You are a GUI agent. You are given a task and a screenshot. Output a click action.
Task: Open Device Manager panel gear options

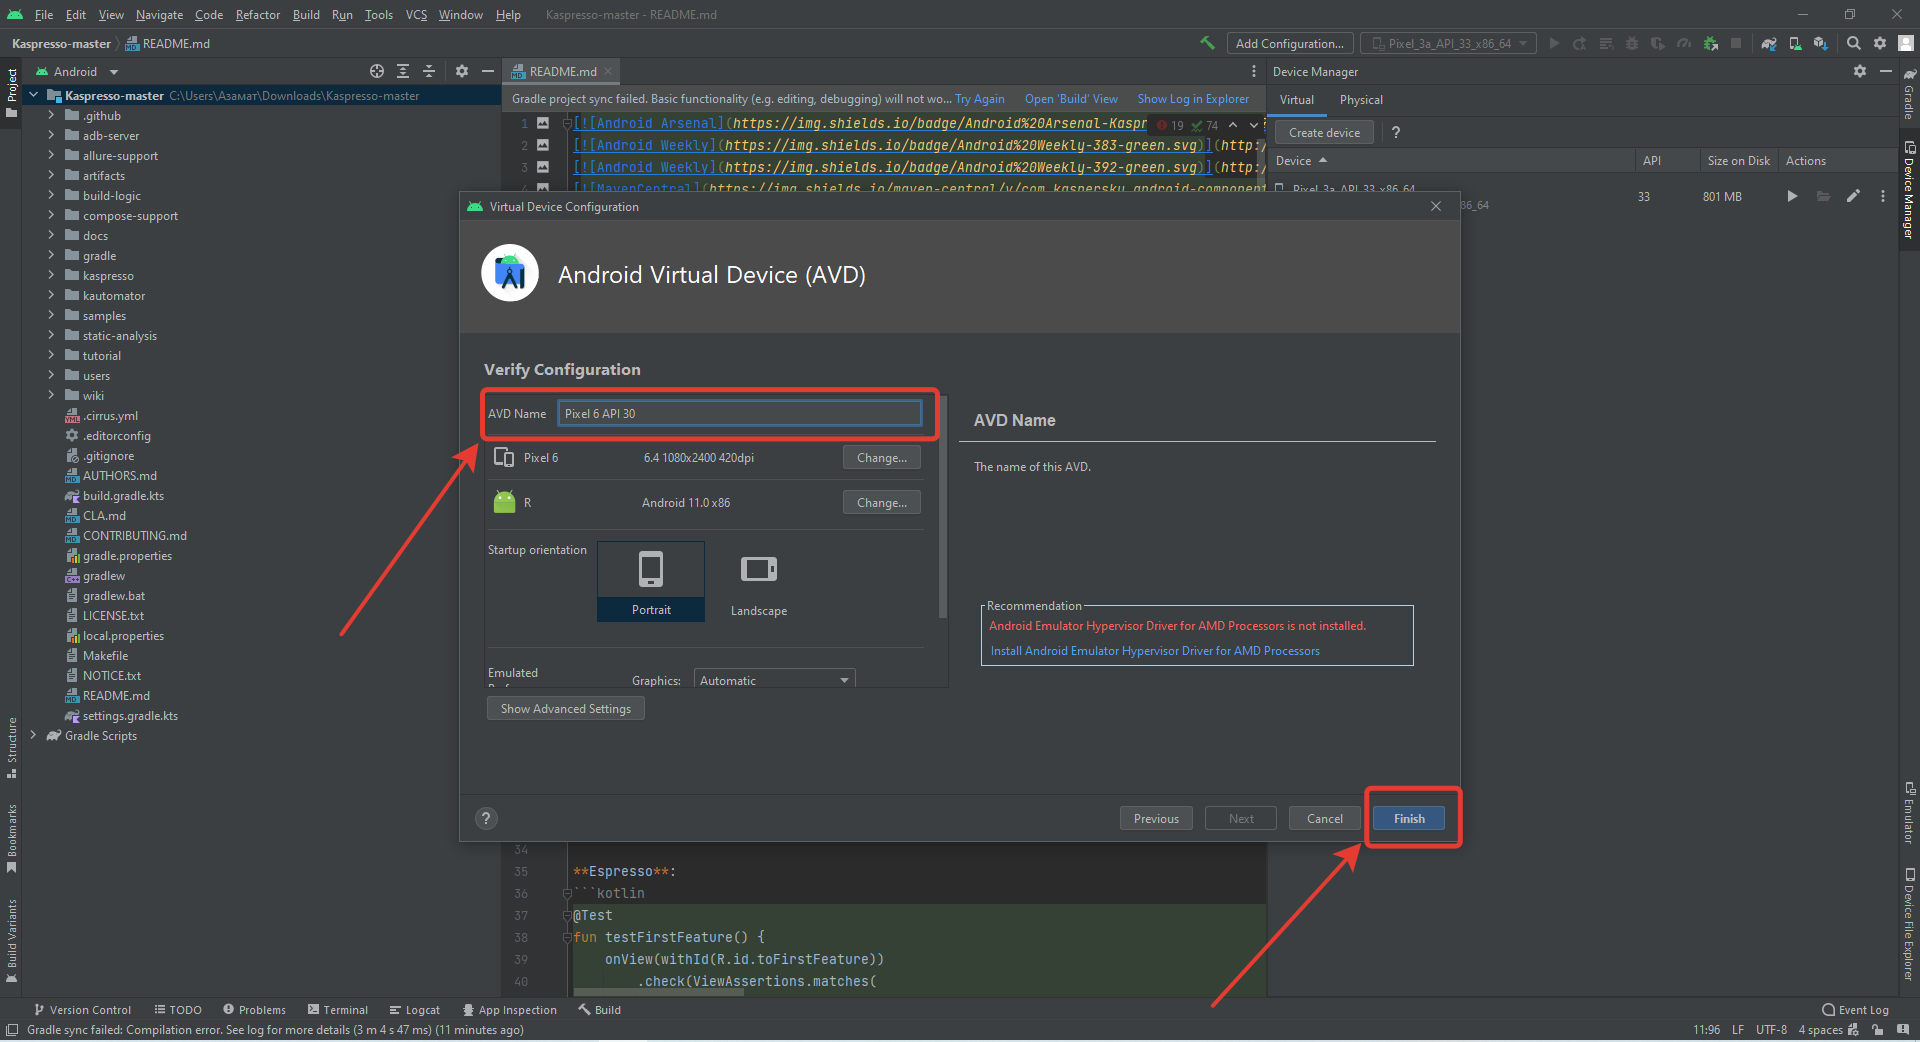1860,71
